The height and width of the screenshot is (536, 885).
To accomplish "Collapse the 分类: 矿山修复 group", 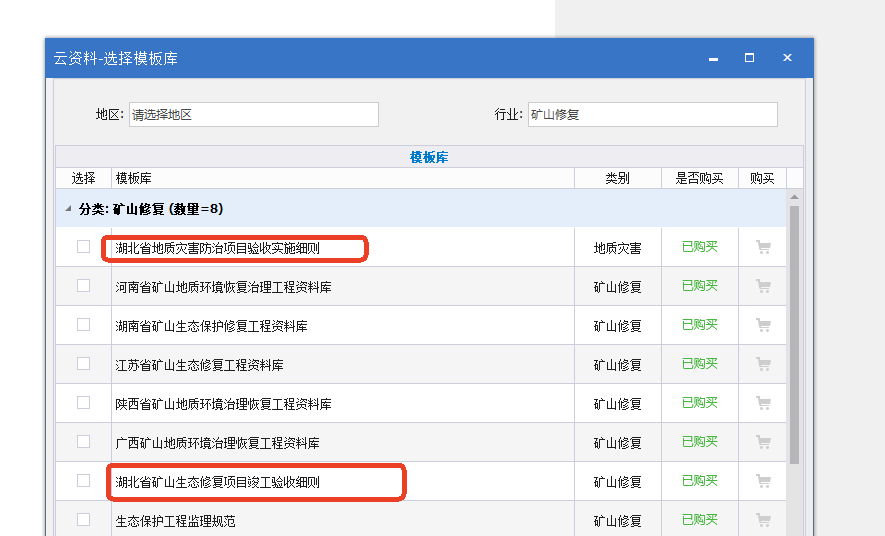I will click(68, 209).
